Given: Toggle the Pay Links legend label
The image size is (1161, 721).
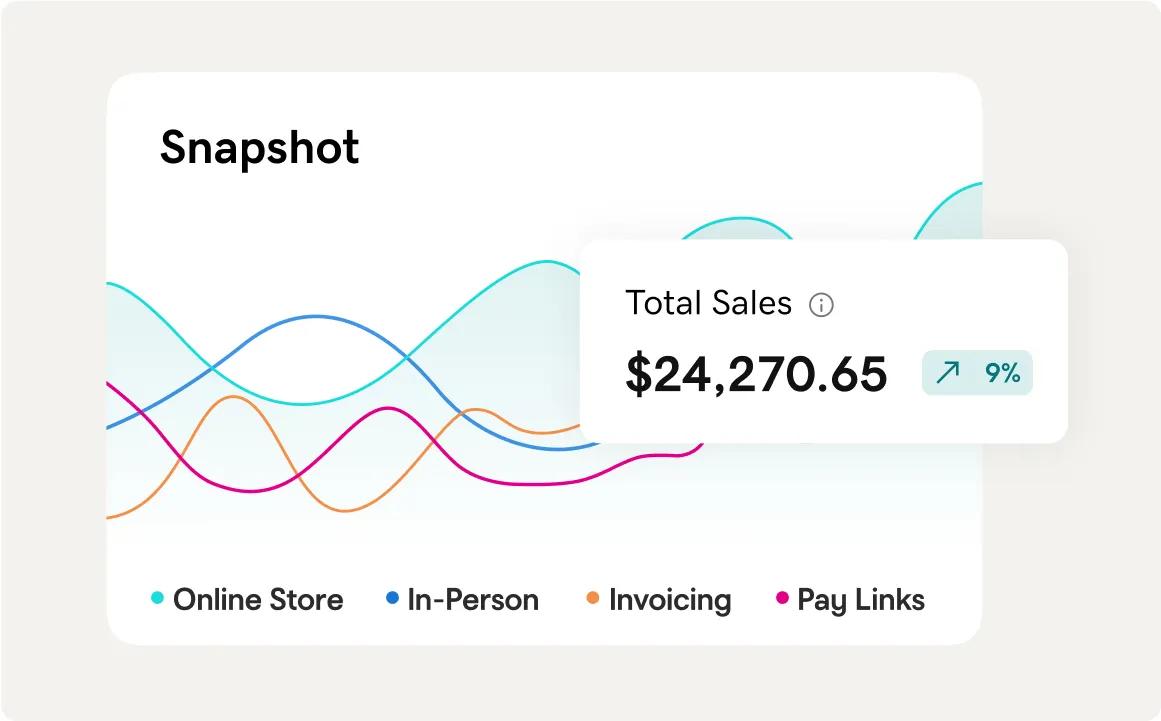Looking at the screenshot, I should coord(861,600).
